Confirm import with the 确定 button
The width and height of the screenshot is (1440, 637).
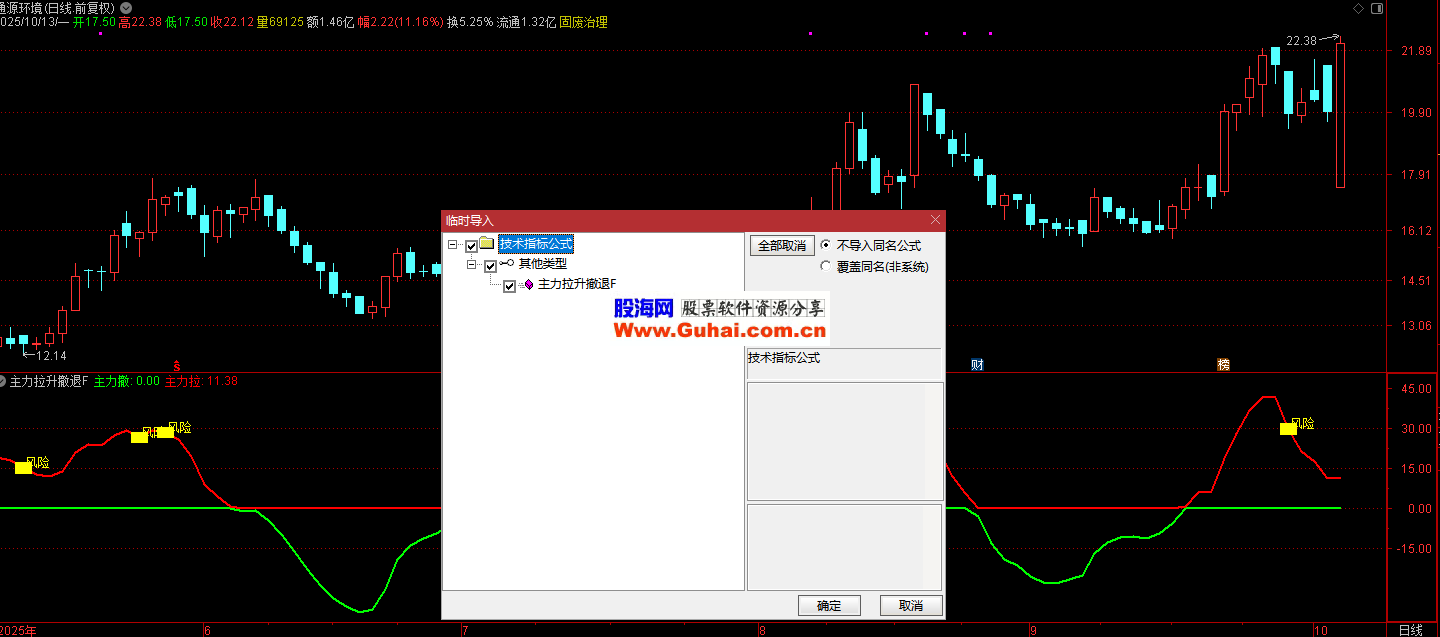click(829, 605)
